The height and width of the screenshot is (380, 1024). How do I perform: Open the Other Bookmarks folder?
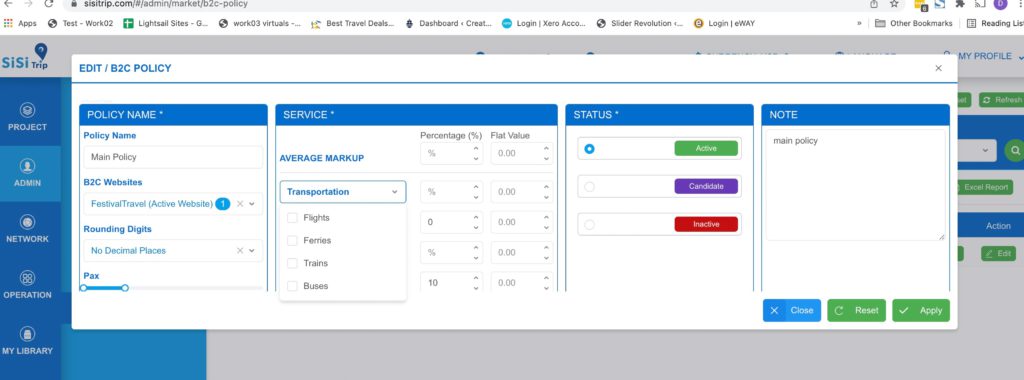(913, 24)
